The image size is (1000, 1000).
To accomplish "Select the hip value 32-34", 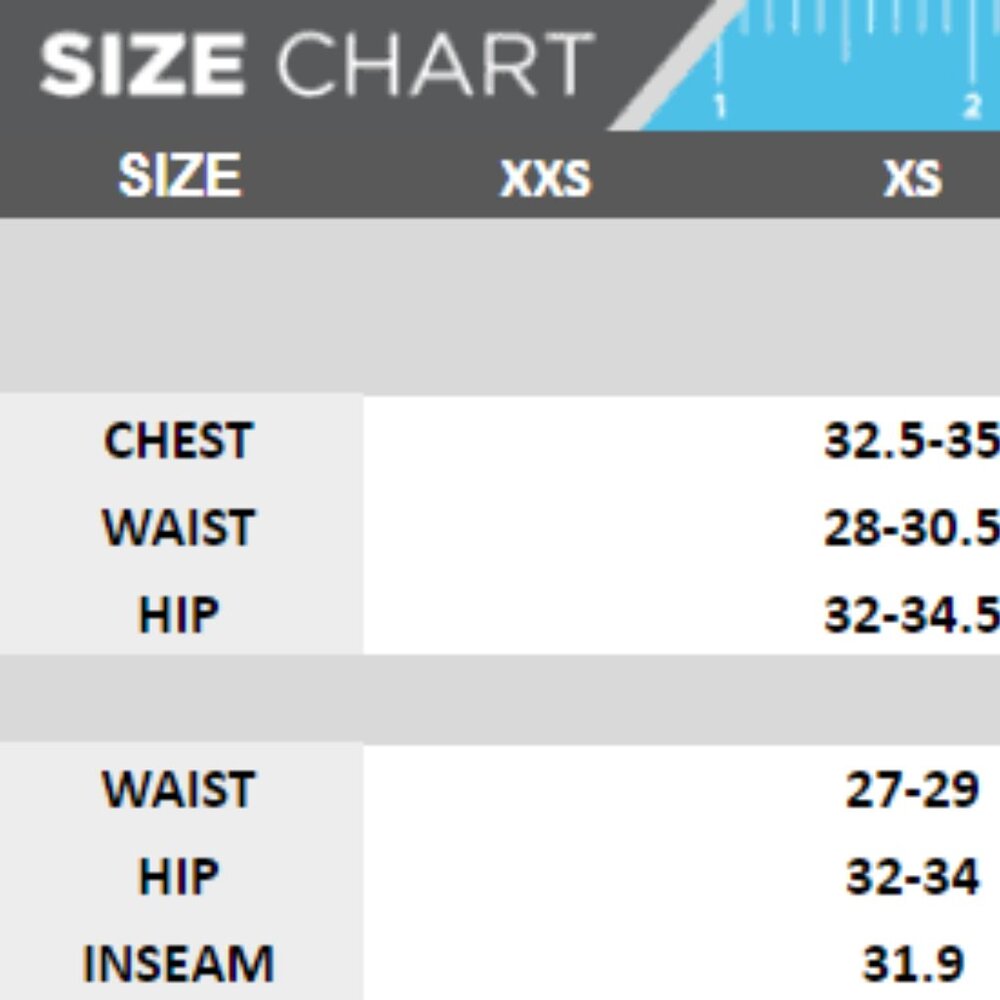I will tap(912, 877).
